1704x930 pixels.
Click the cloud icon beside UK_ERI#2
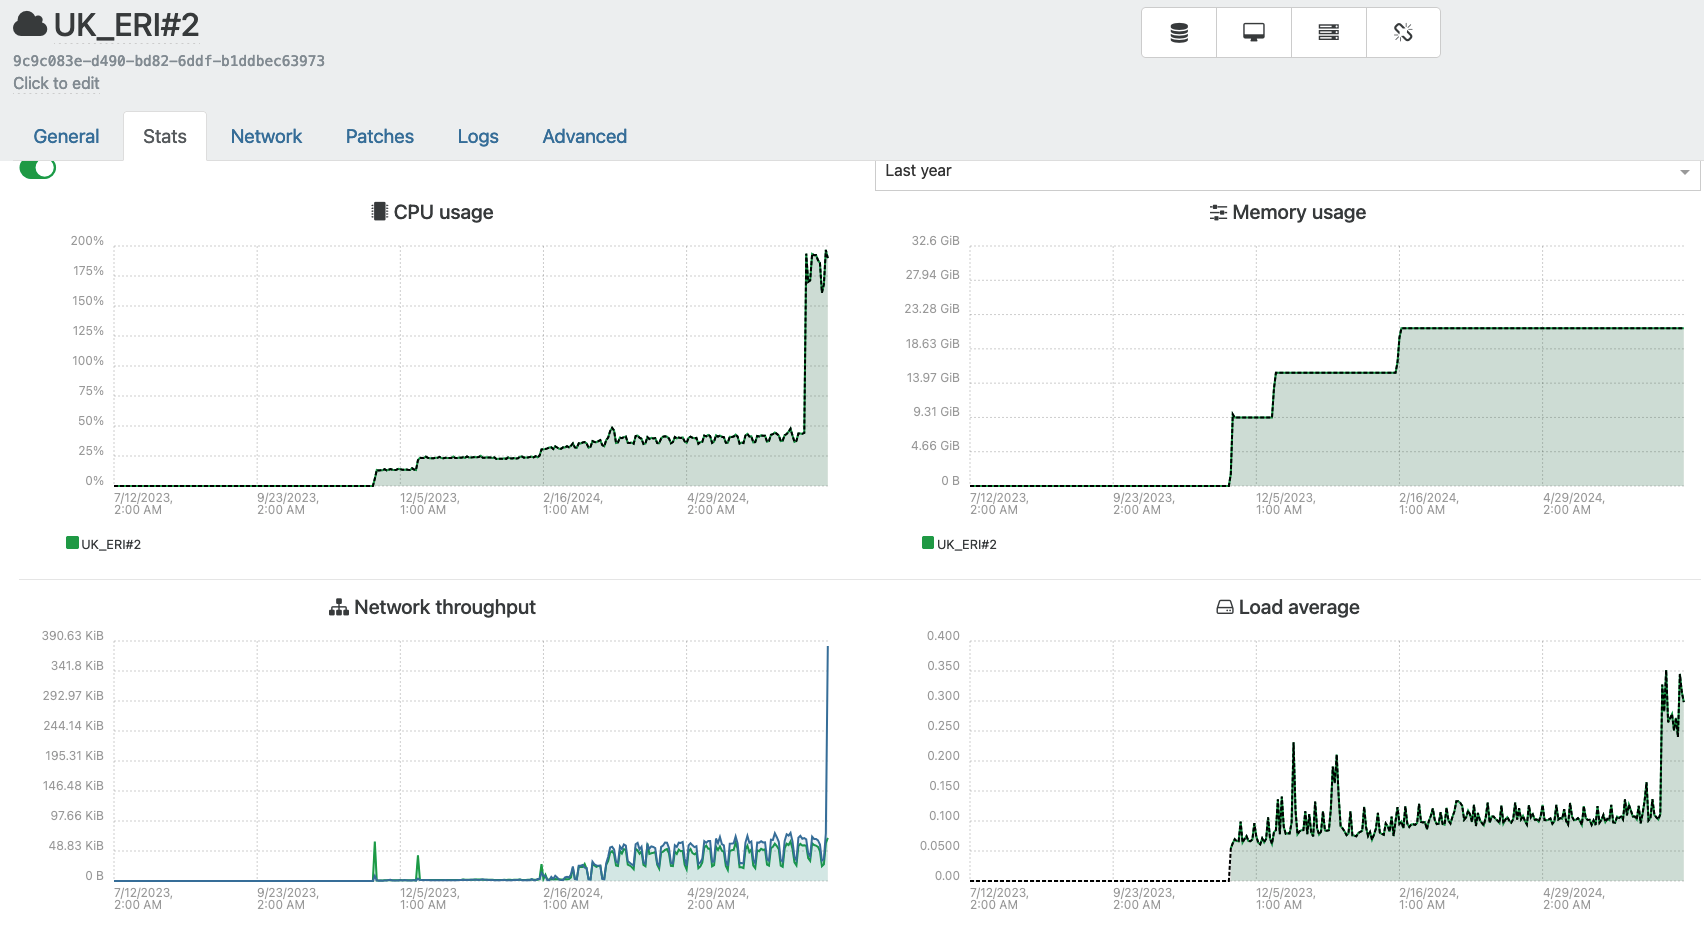click(x=30, y=25)
